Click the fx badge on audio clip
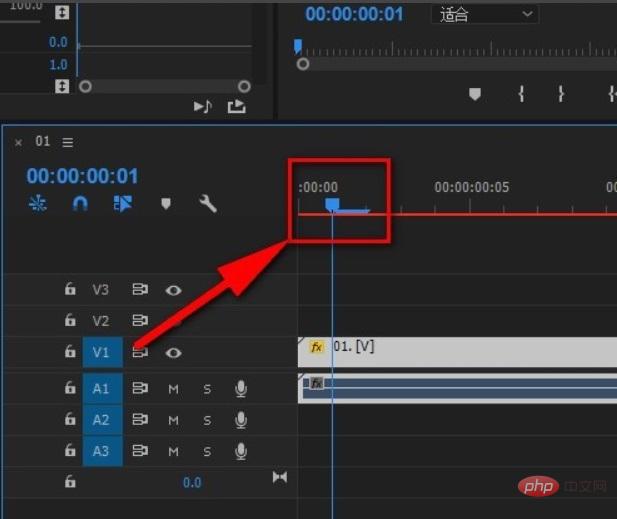617x519 pixels. click(x=316, y=383)
